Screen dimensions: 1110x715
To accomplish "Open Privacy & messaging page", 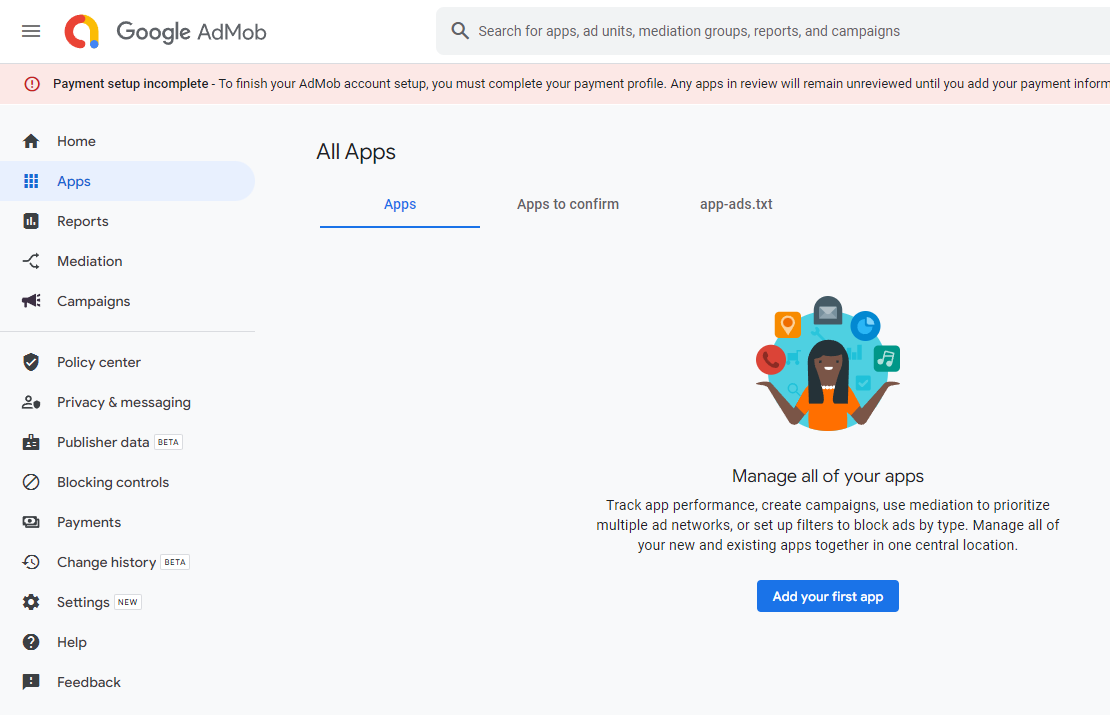I will click(127, 402).
